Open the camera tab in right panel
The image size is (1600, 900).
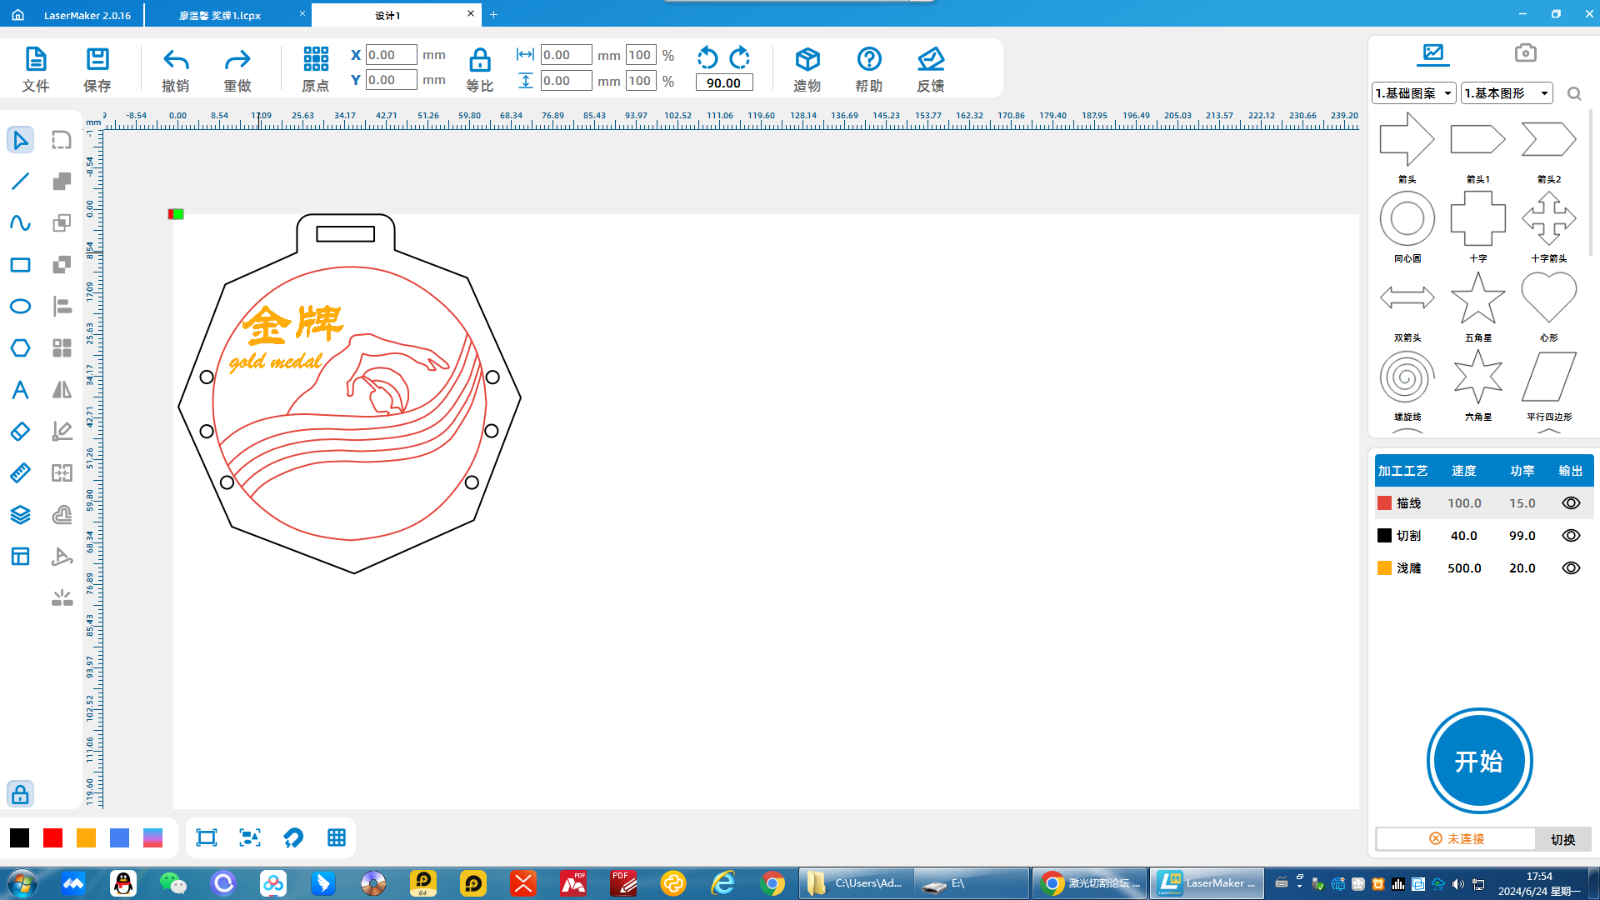[1525, 53]
